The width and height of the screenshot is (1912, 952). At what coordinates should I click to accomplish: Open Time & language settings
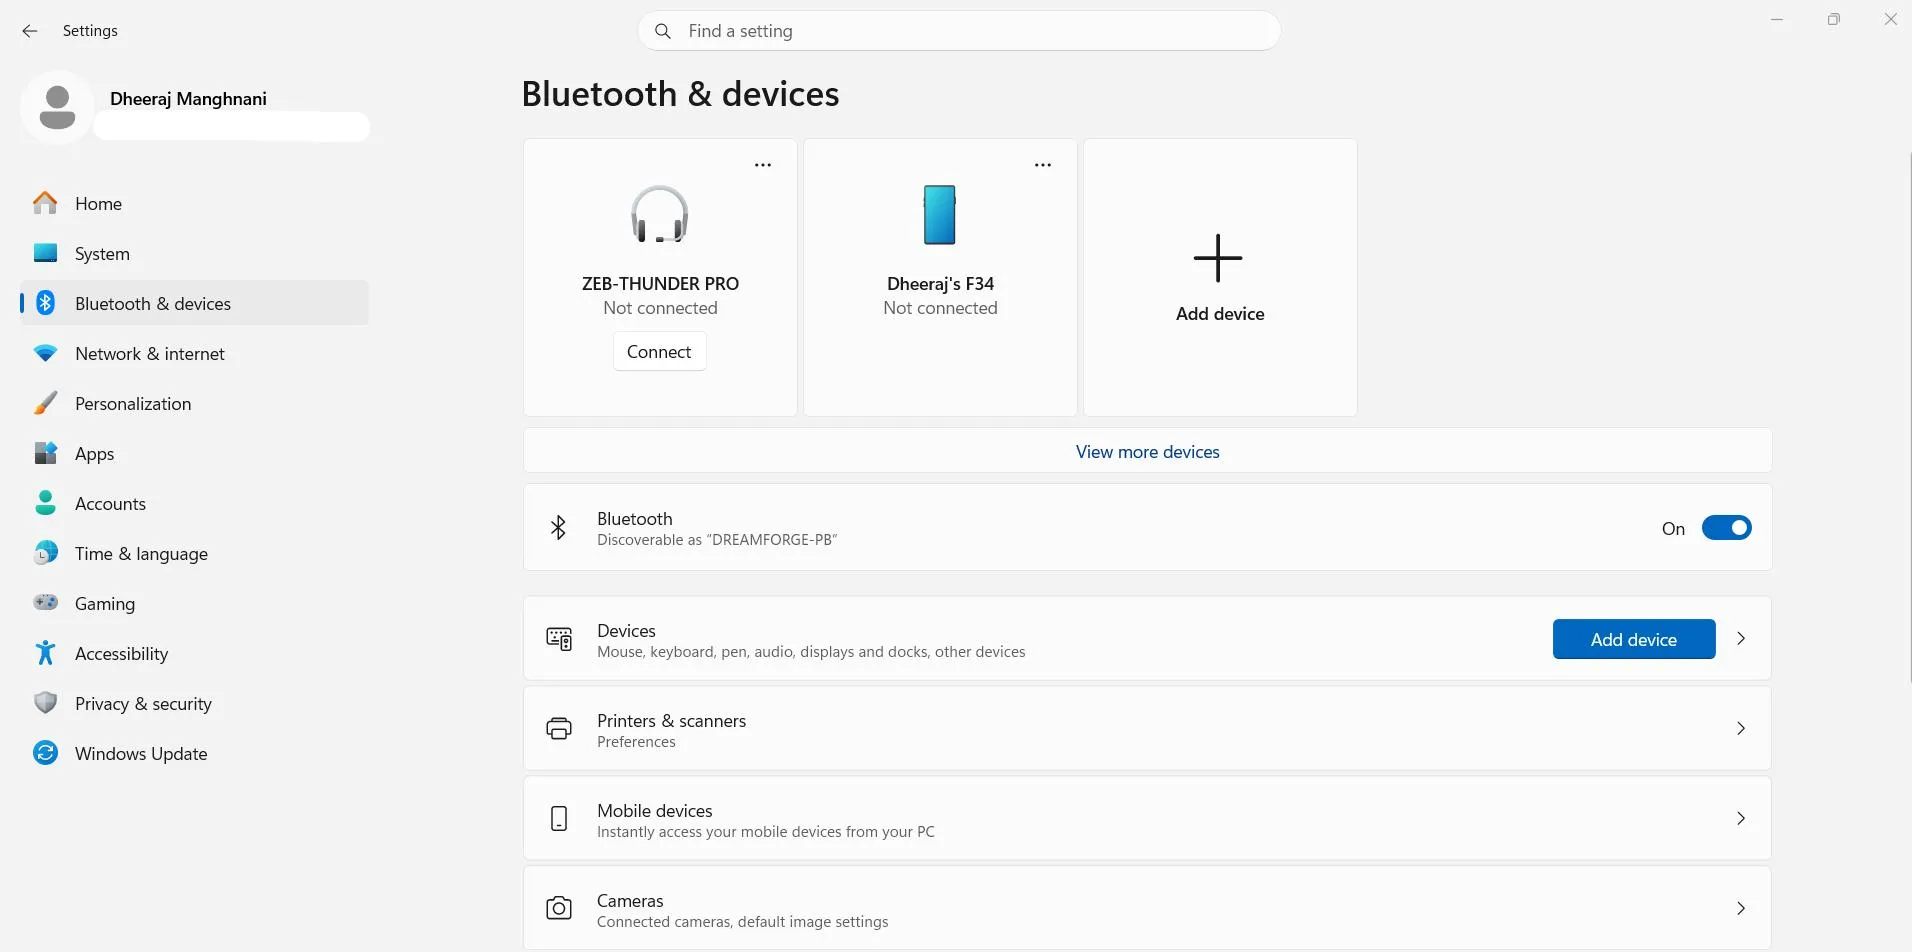point(194,553)
